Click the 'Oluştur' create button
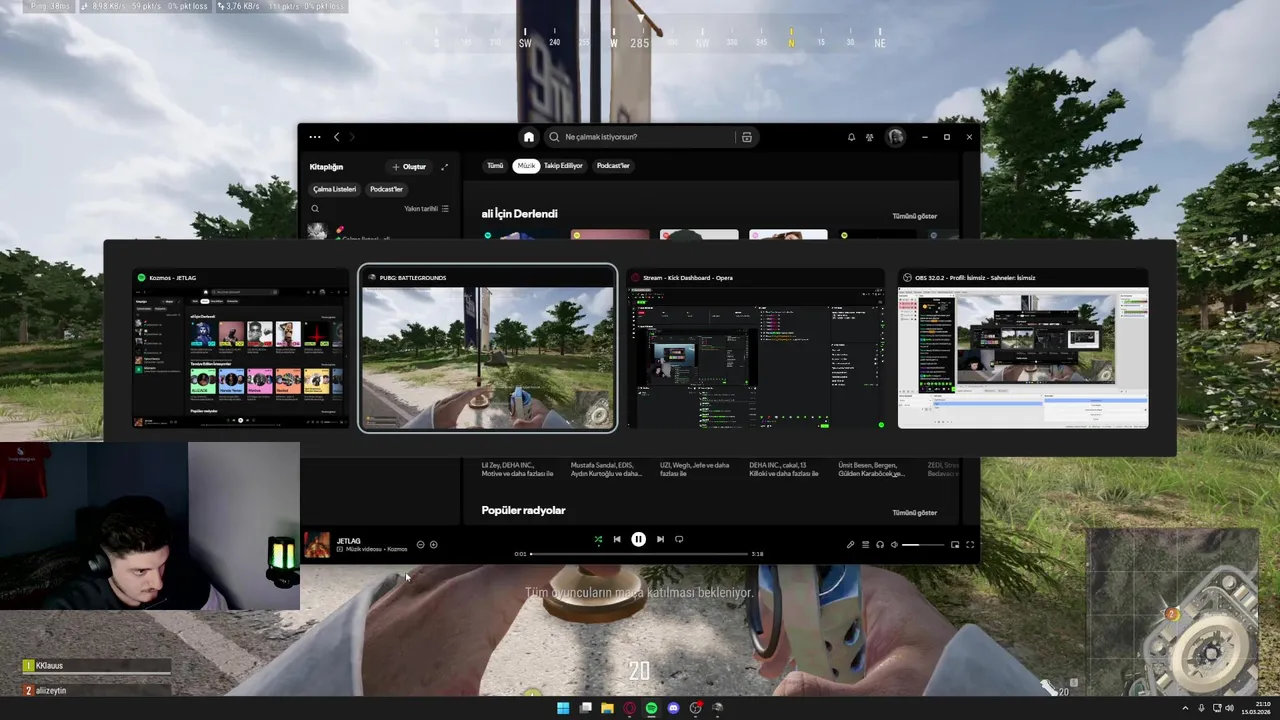This screenshot has width=1280, height=720. 409,167
